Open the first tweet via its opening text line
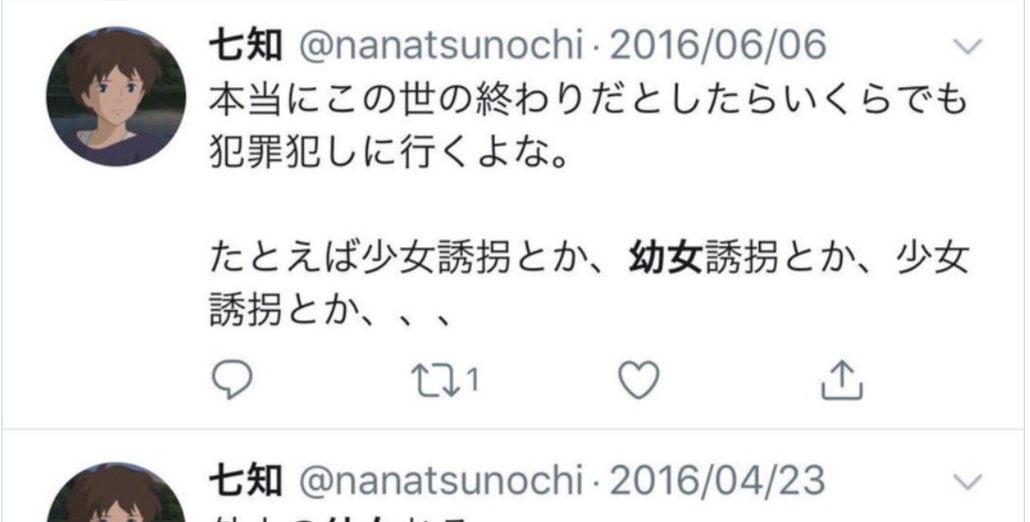Image resolution: width=1030 pixels, height=522 pixels. [589, 101]
